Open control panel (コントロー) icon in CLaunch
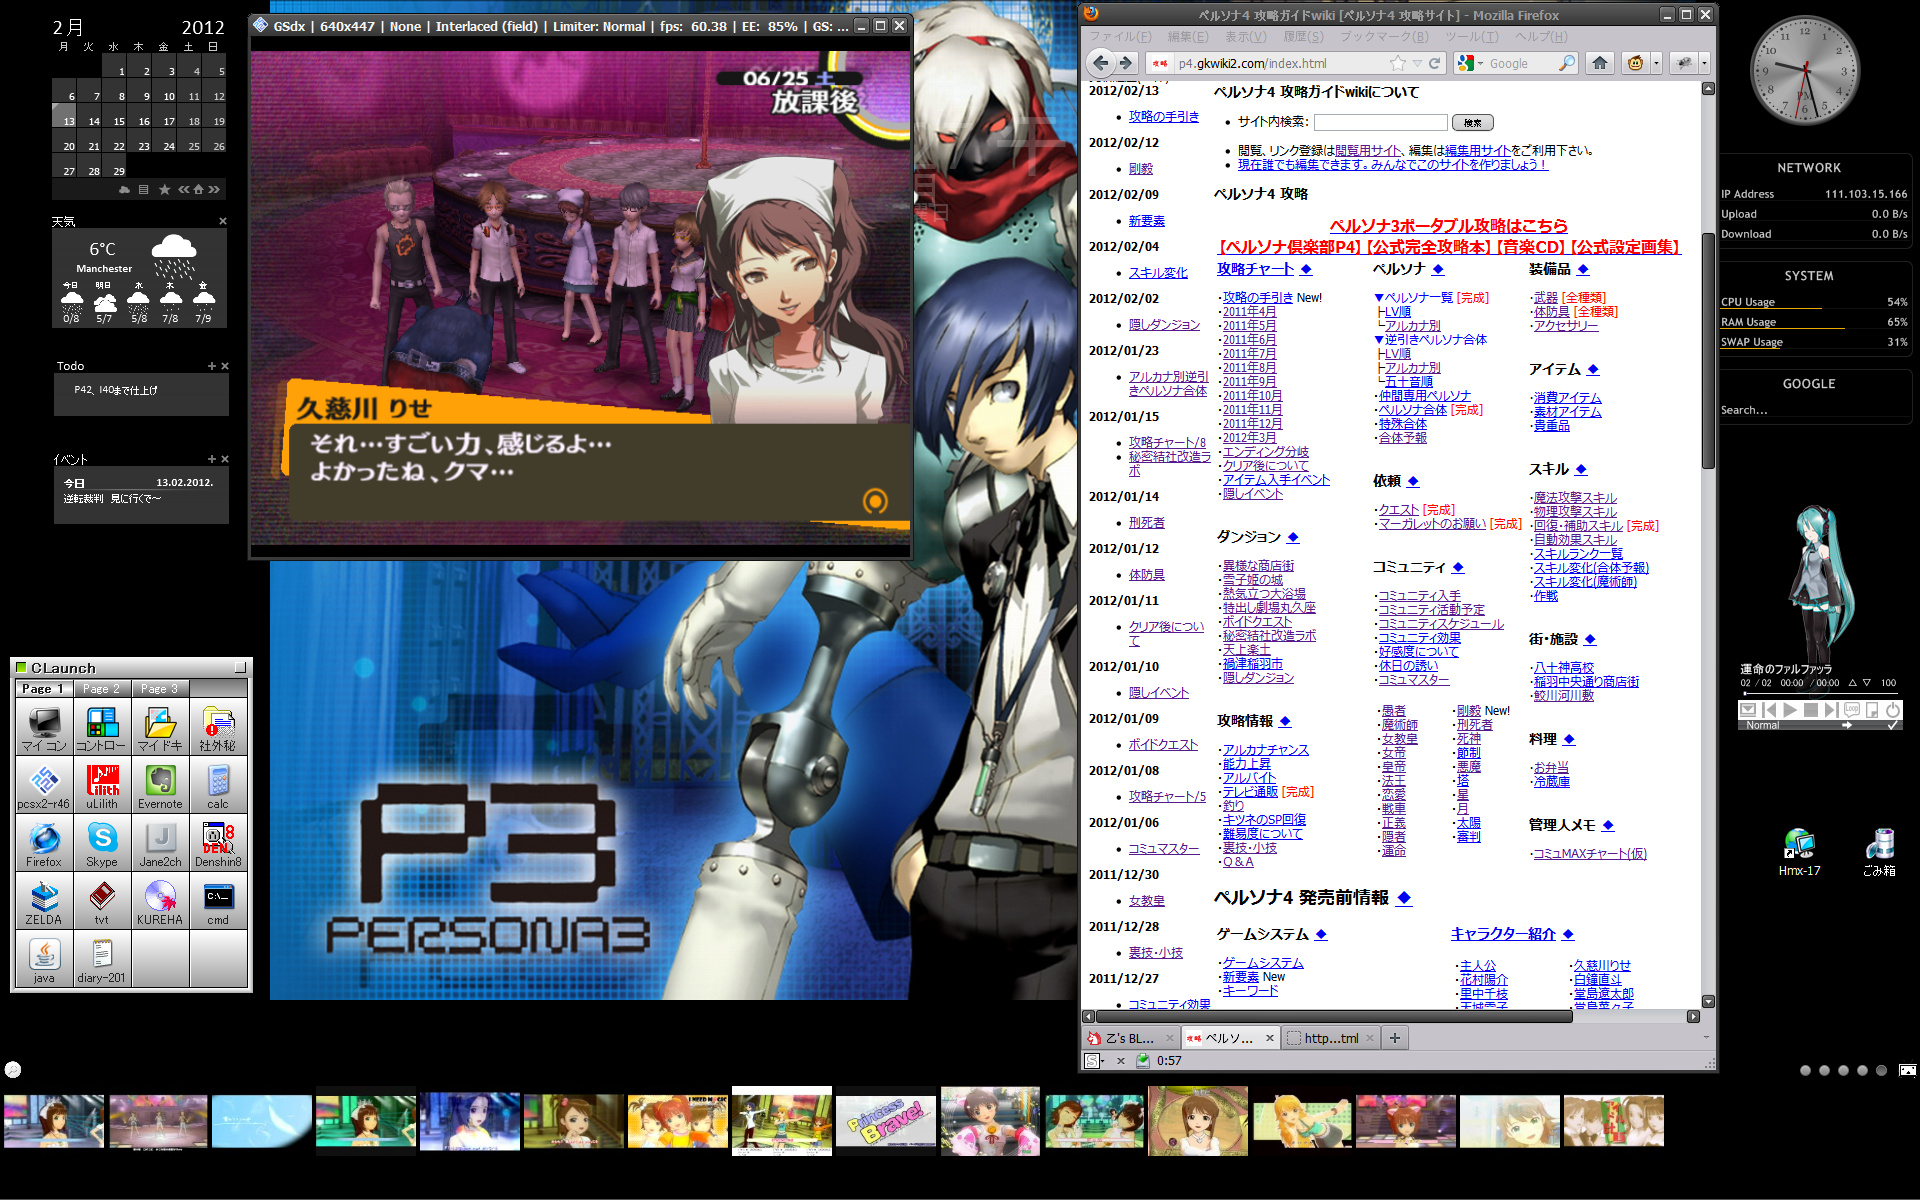Screen dimensions: 1920x1200 (102, 728)
